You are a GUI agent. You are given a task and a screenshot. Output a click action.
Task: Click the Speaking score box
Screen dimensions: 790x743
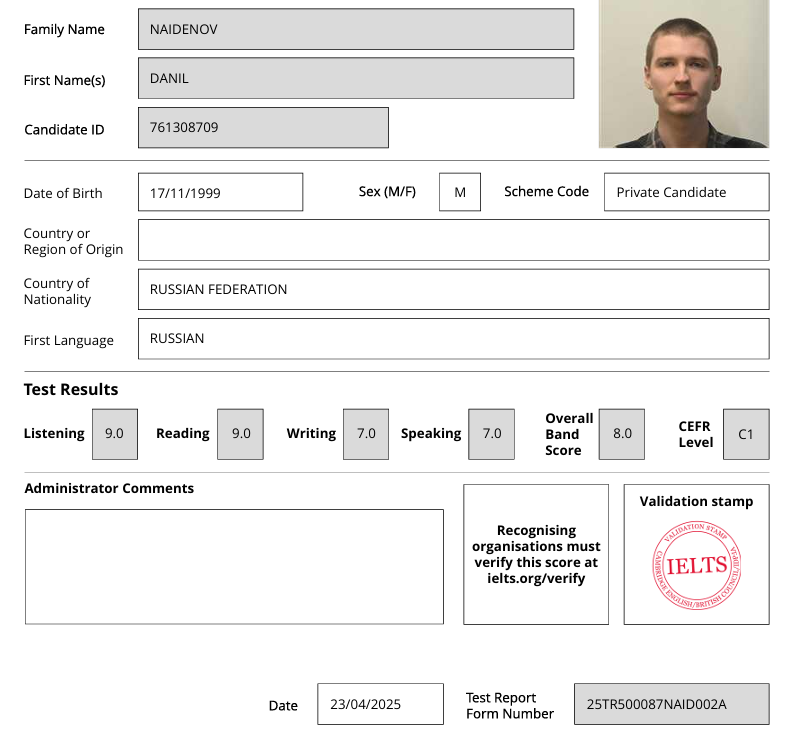[x=491, y=434]
